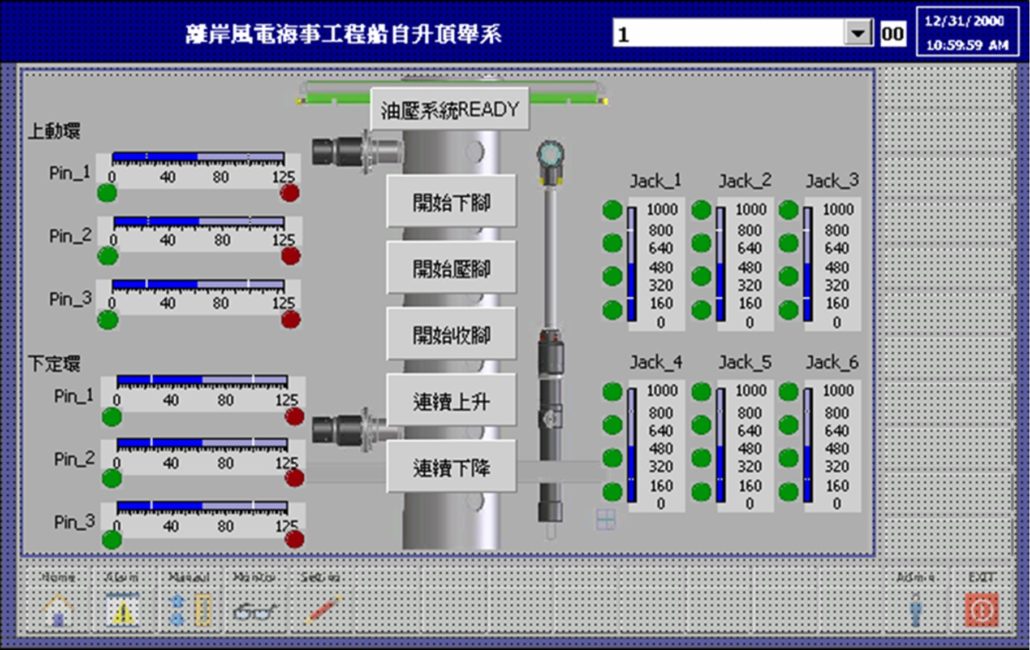Image resolution: width=1030 pixels, height=650 pixels.
Task: Click the Jack_3 vertical level bar
Action: pos(808,264)
